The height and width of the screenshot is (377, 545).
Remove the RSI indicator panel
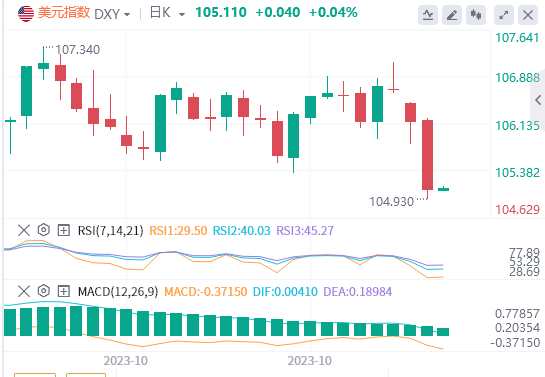point(24,230)
